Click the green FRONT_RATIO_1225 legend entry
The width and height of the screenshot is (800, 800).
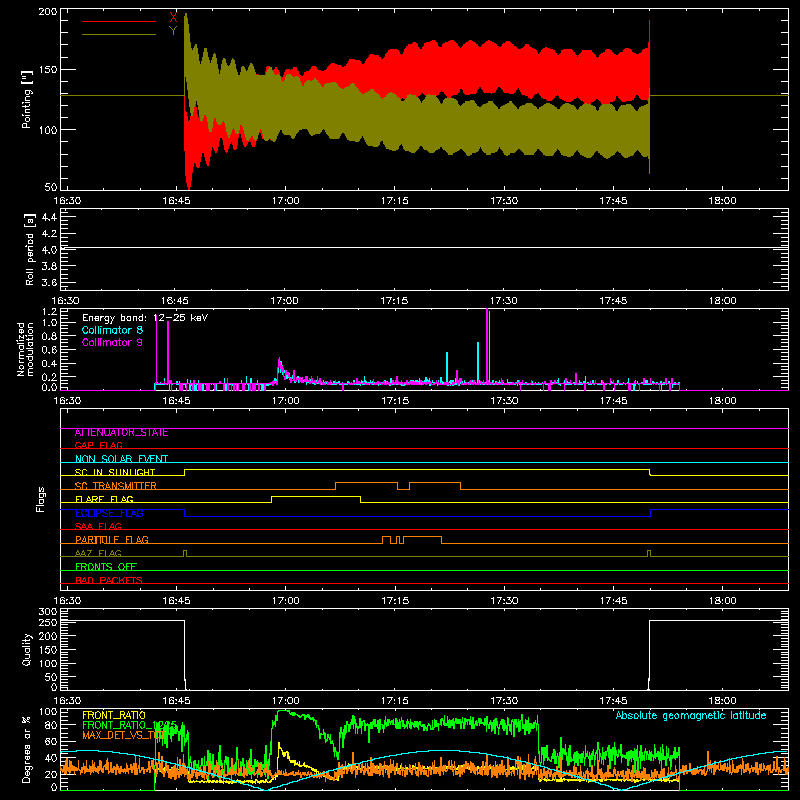pos(130,725)
